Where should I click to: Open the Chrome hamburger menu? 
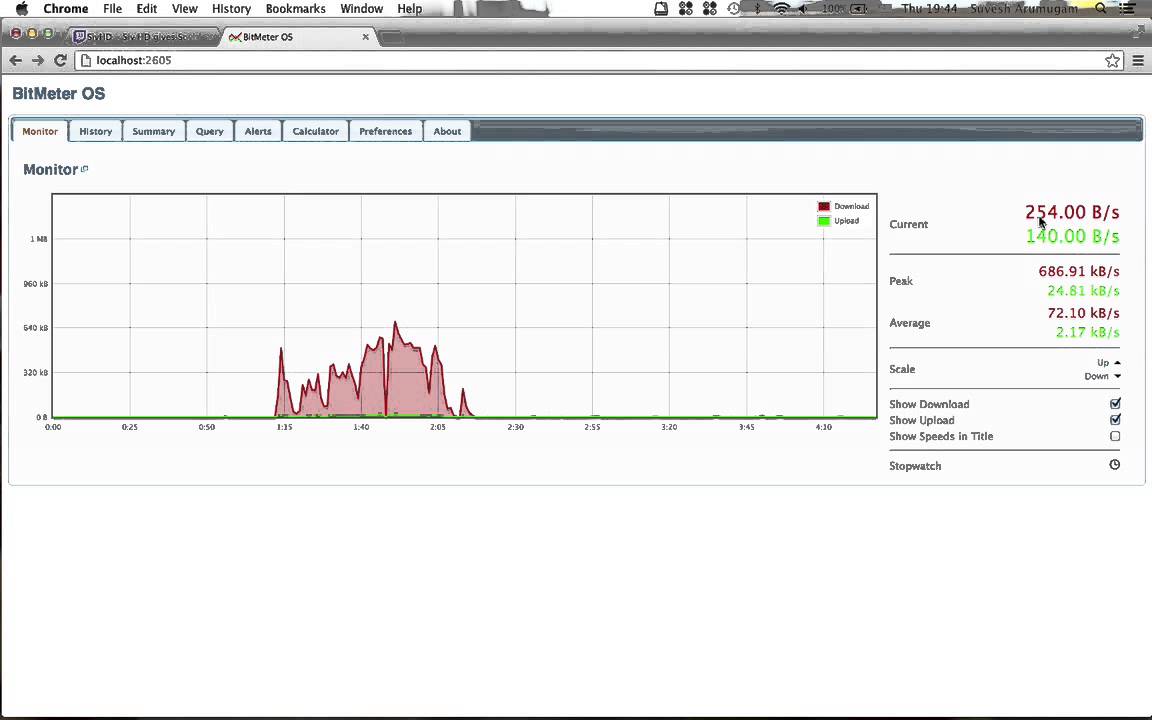1138,60
